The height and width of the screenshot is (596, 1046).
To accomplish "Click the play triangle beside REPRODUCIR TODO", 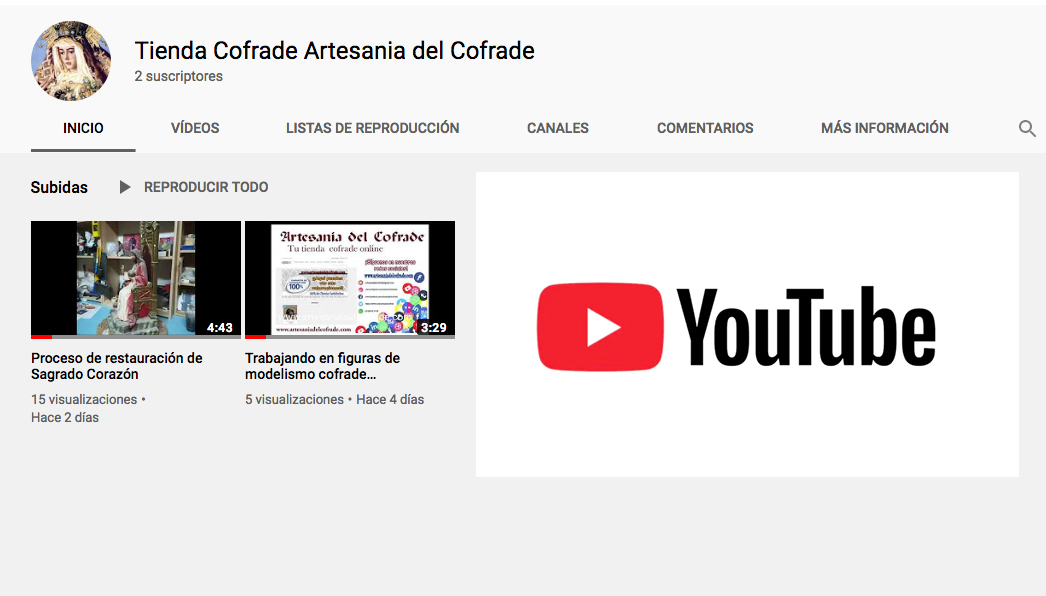I will coord(124,187).
